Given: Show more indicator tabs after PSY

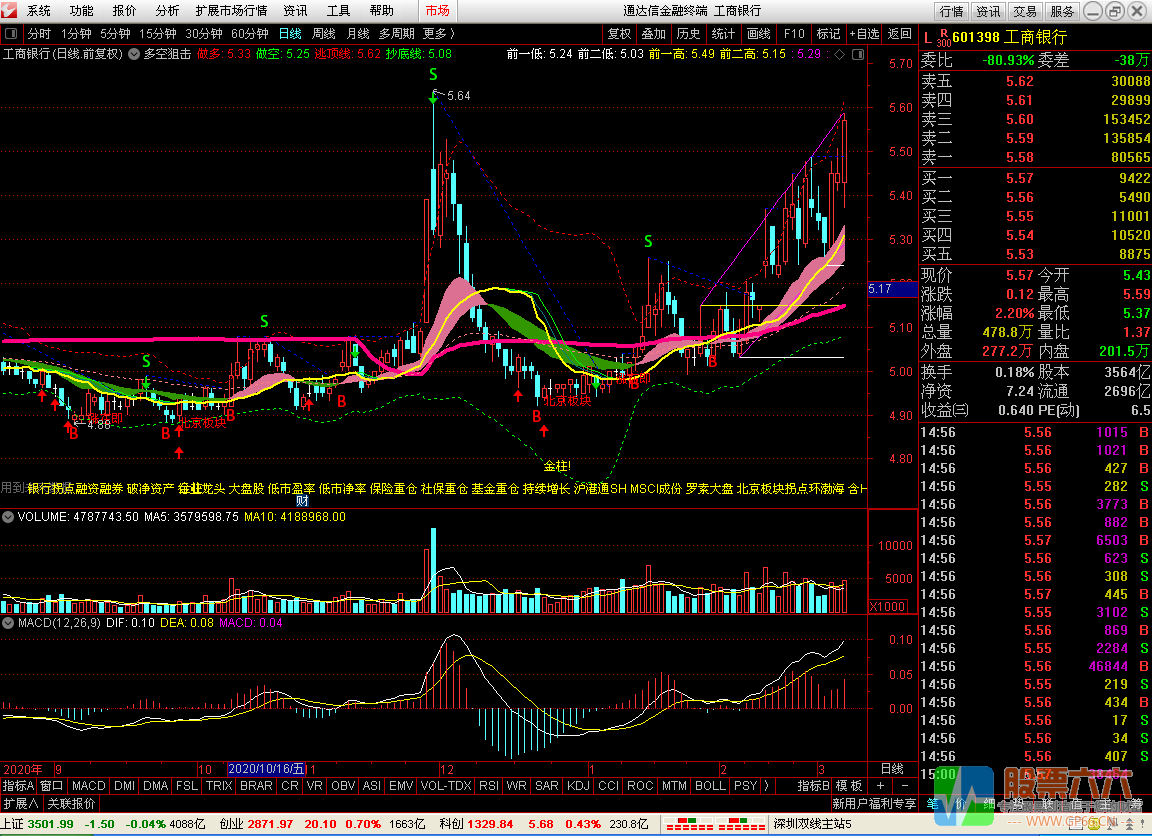Looking at the screenshot, I should (x=766, y=785).
